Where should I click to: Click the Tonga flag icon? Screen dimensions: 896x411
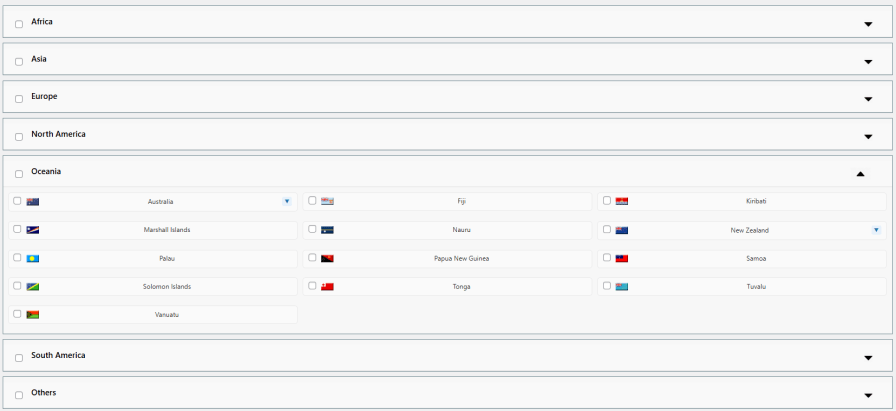click(327, 286)
